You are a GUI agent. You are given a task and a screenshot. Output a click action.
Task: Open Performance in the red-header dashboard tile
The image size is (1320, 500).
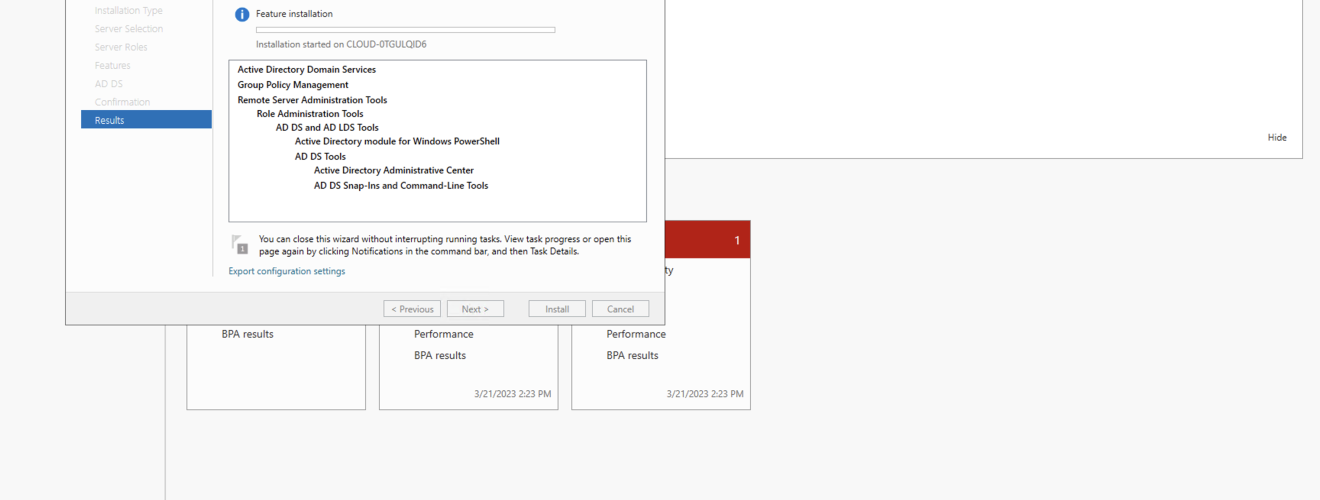(x=636, y=334)
